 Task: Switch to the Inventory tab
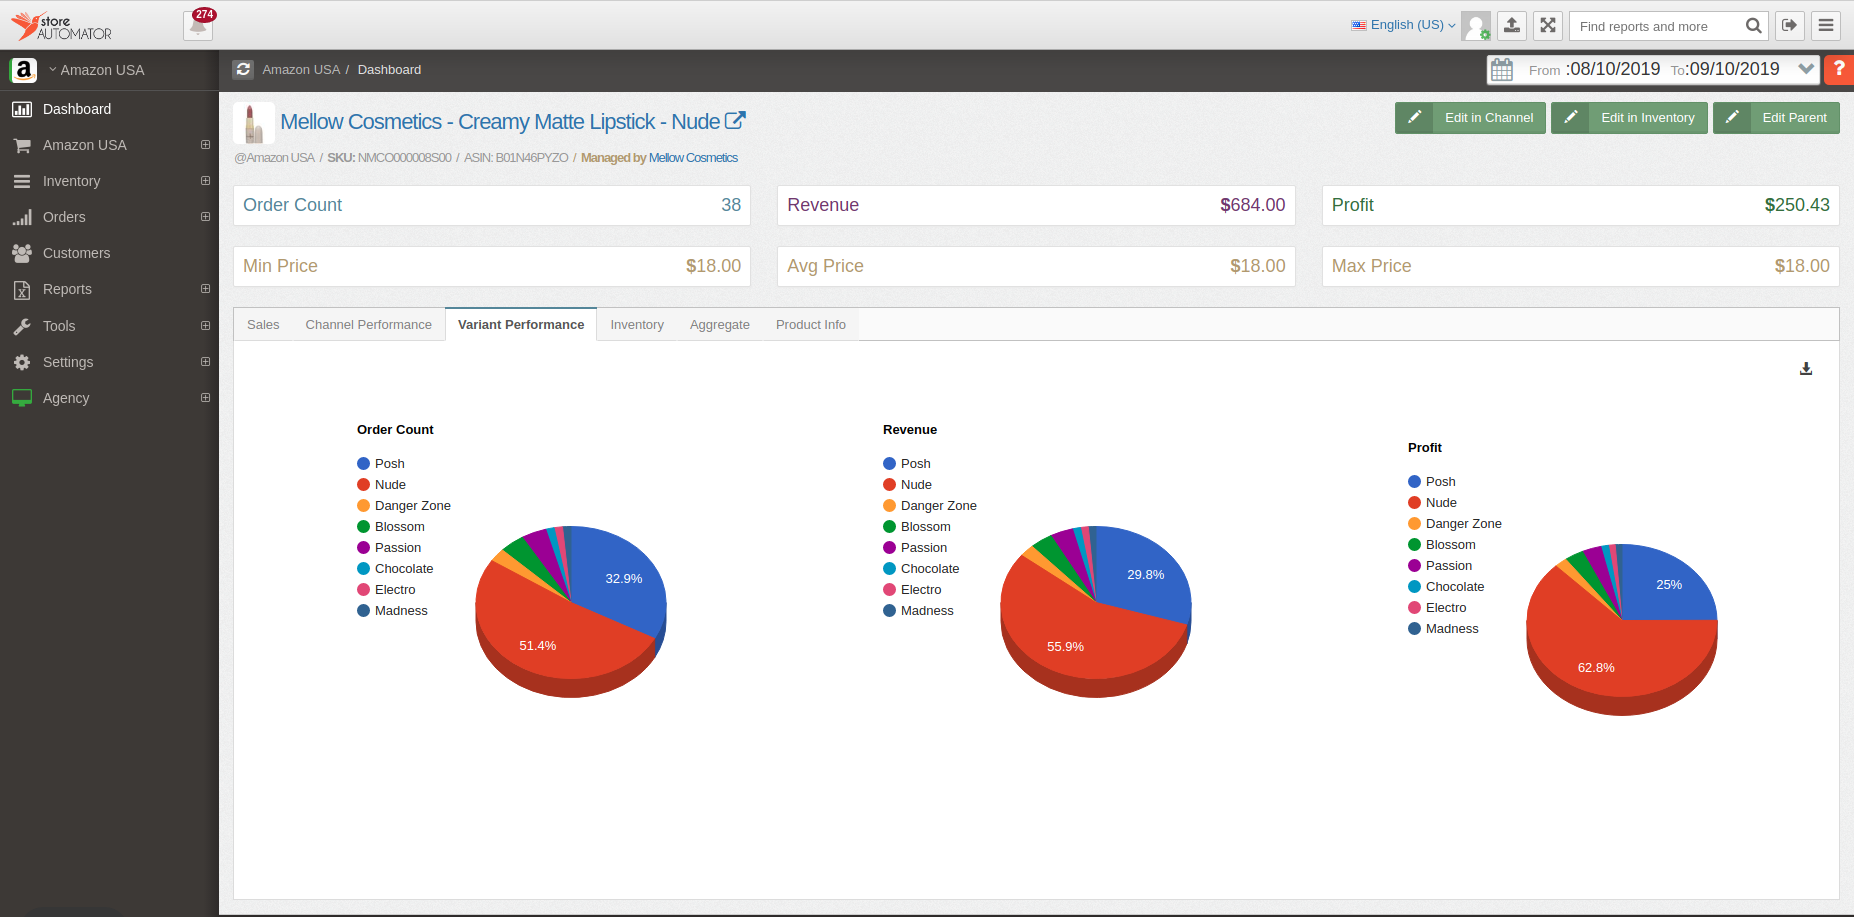pos(637,325)
